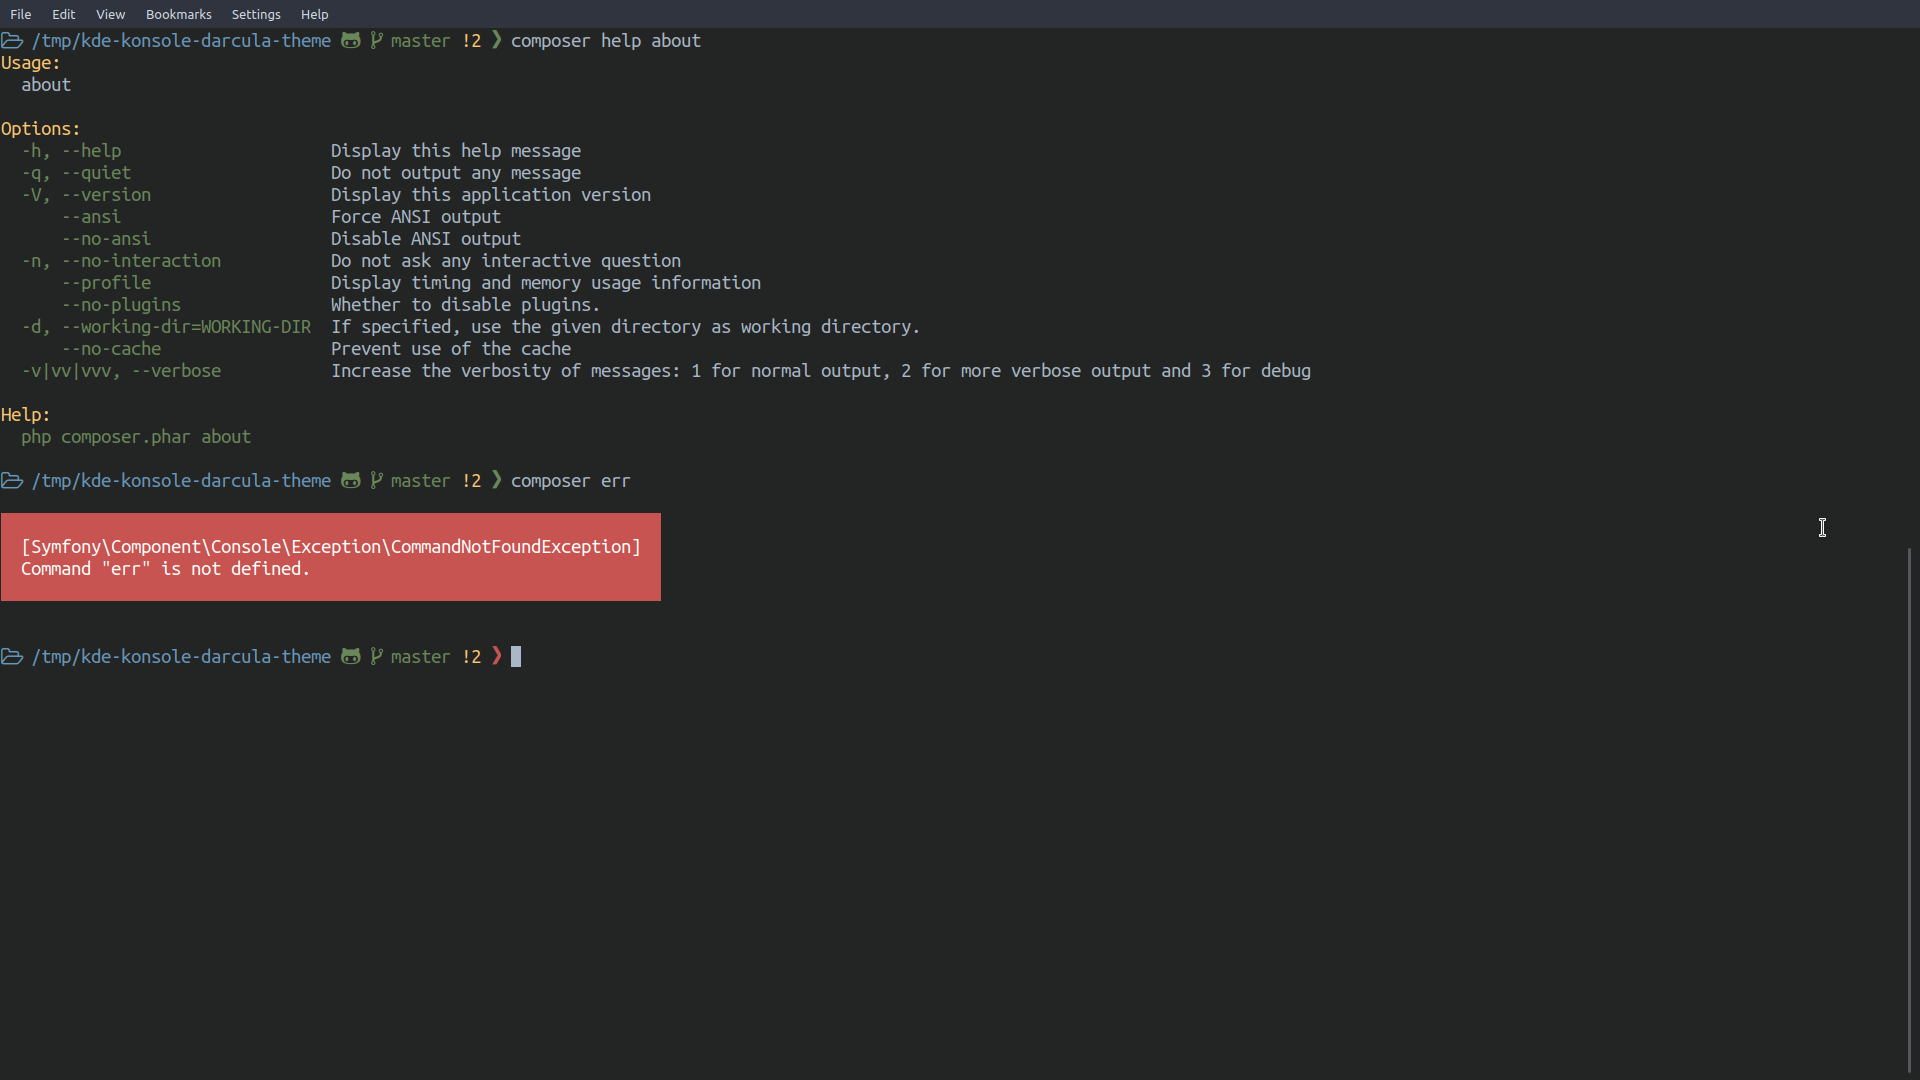The image size is (1920, 1080).
Task: Open the View menu
Action: [110, 14]
